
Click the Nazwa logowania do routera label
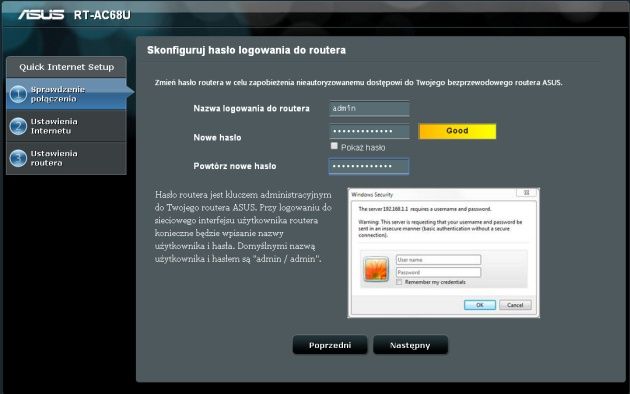pyautogui.click(x=252, y=108)
